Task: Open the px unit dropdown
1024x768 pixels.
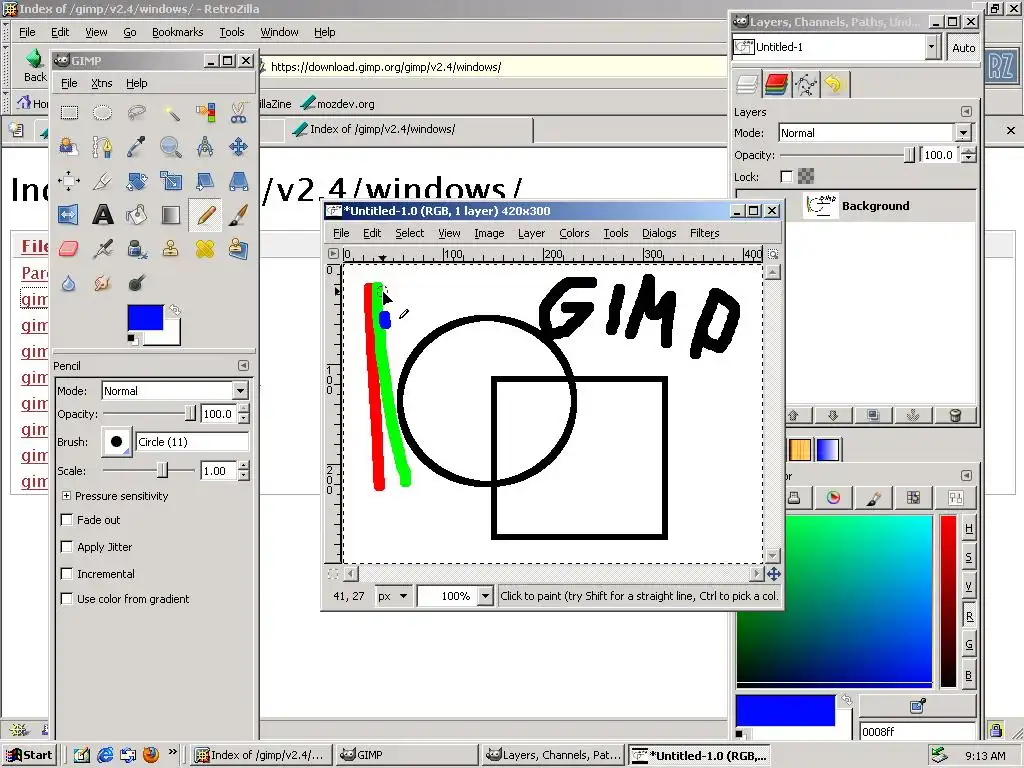Action: 392,596
